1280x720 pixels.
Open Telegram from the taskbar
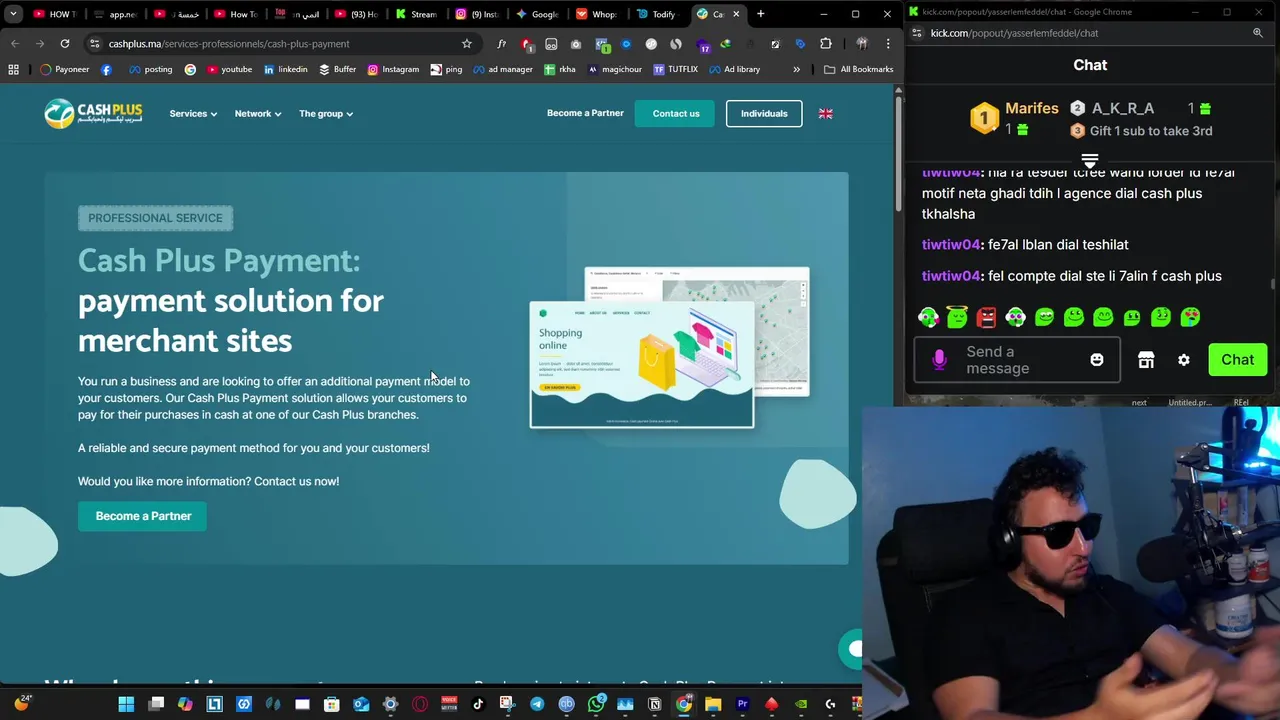[x=537, y=704]
